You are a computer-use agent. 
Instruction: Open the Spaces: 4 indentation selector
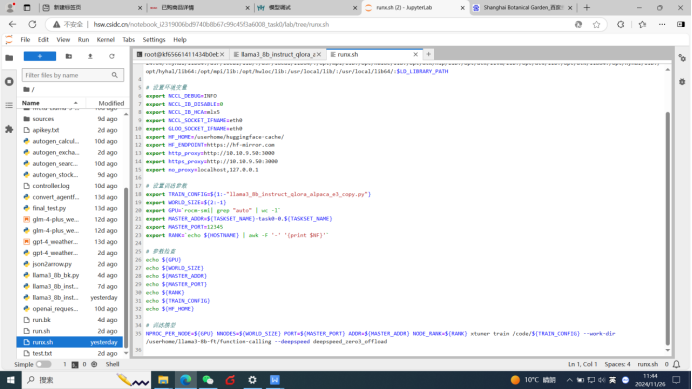tap(617, 364)
